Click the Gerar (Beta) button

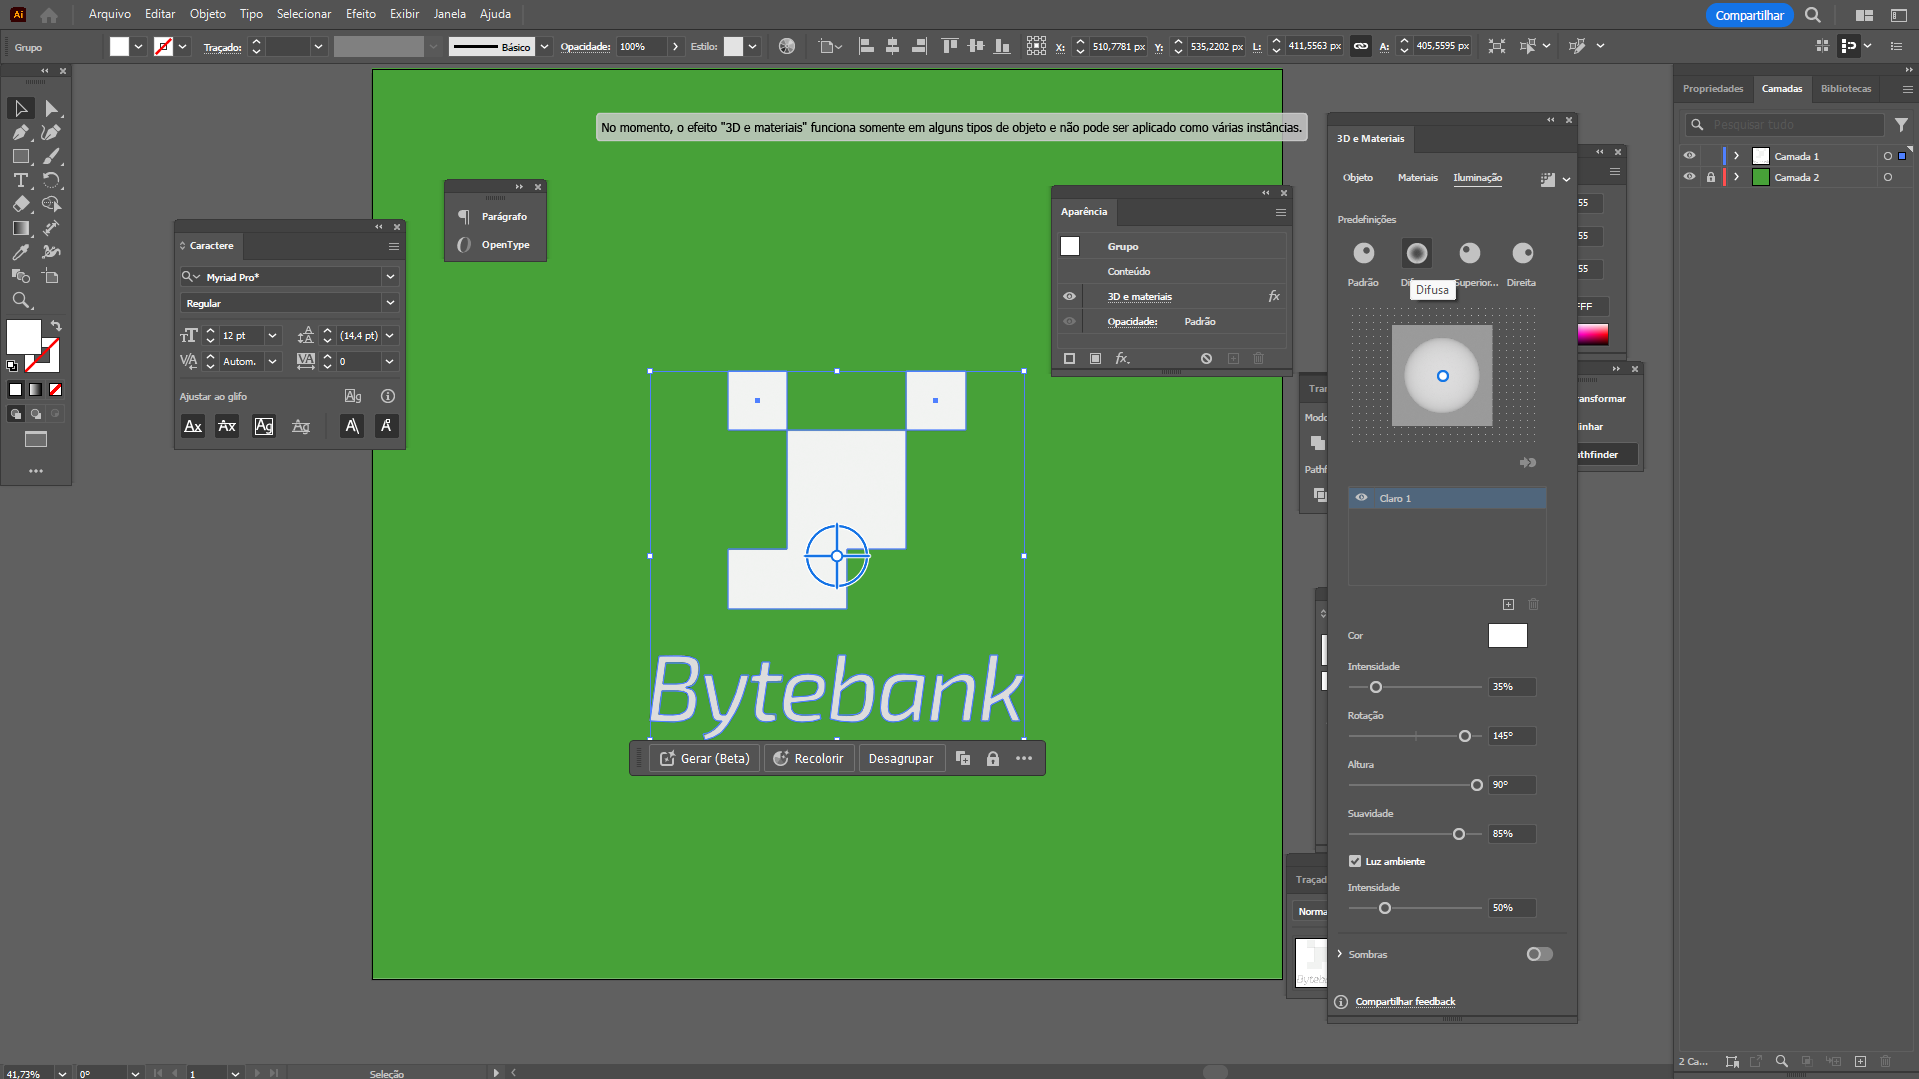click(x=705, y=759)
